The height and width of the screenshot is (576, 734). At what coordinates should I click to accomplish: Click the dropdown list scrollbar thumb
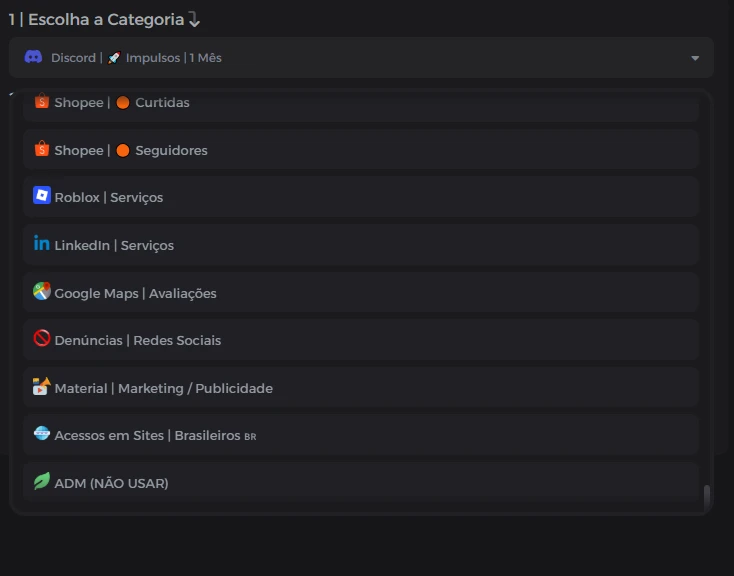tap(707, 498)
